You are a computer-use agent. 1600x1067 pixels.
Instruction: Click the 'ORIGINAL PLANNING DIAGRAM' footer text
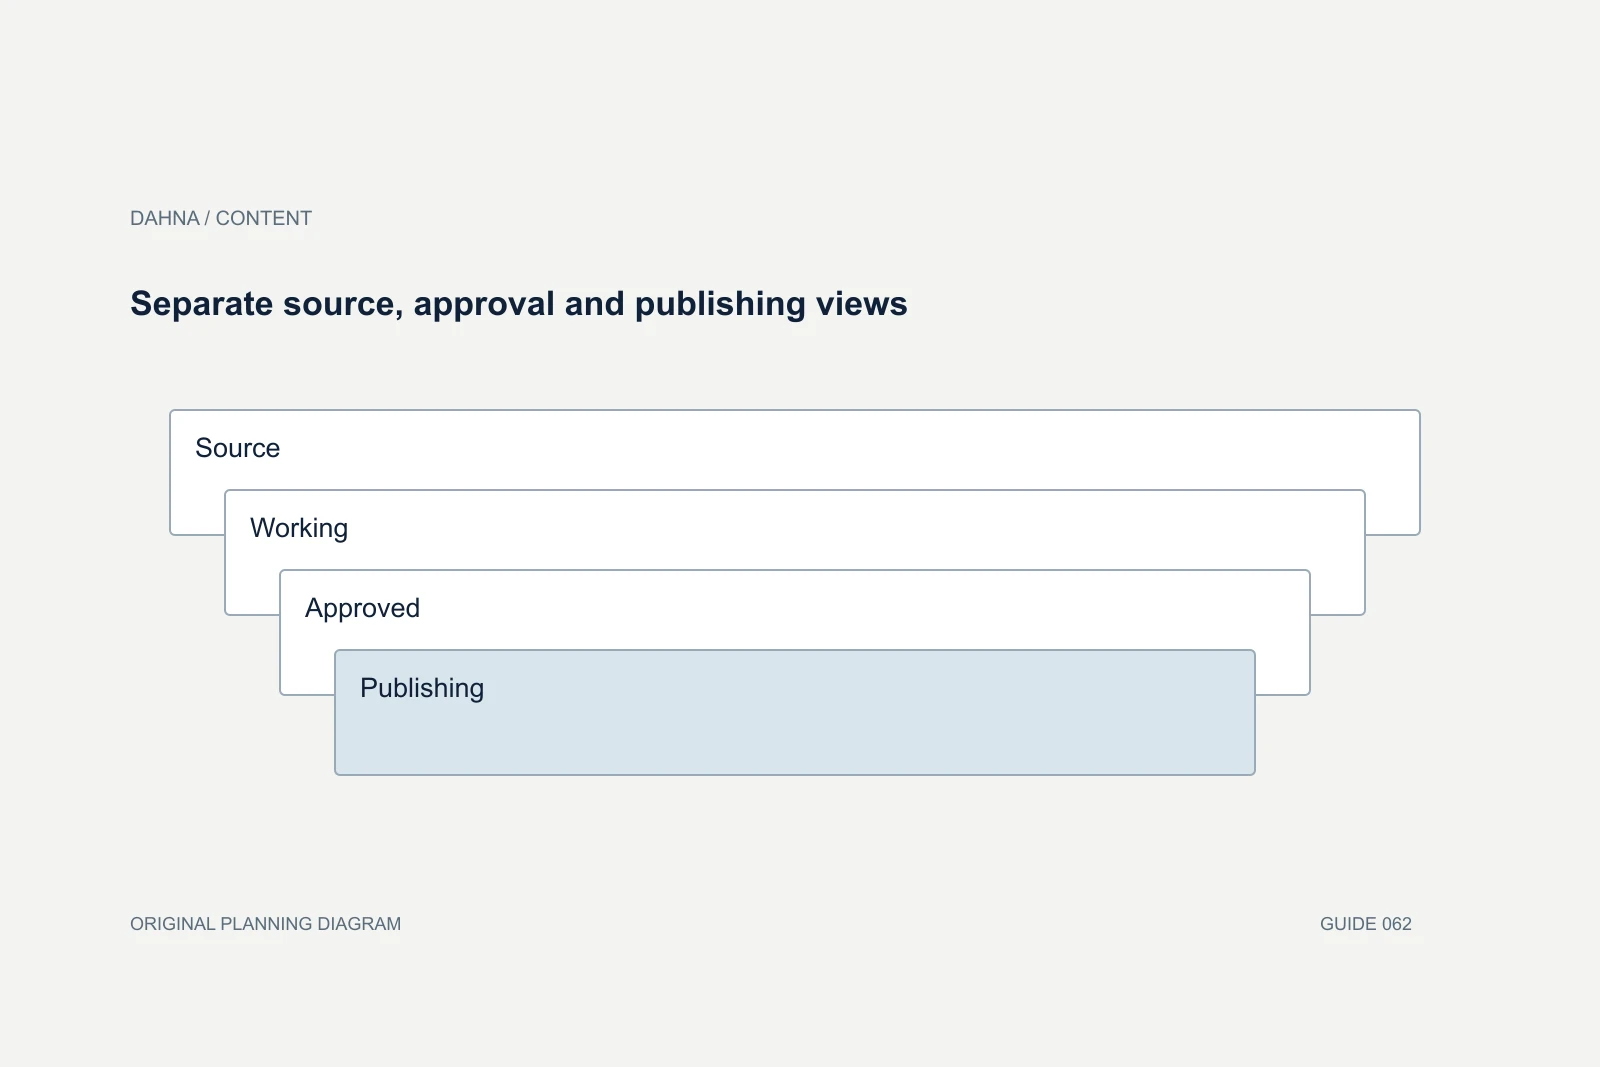point(265,924)
